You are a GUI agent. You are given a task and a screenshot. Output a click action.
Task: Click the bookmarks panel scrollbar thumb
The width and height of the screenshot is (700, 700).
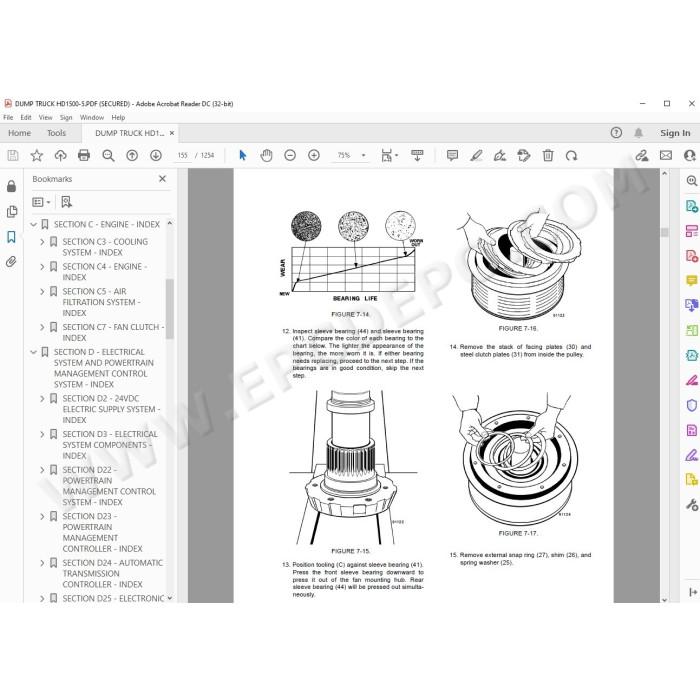(x=170, y=309)
